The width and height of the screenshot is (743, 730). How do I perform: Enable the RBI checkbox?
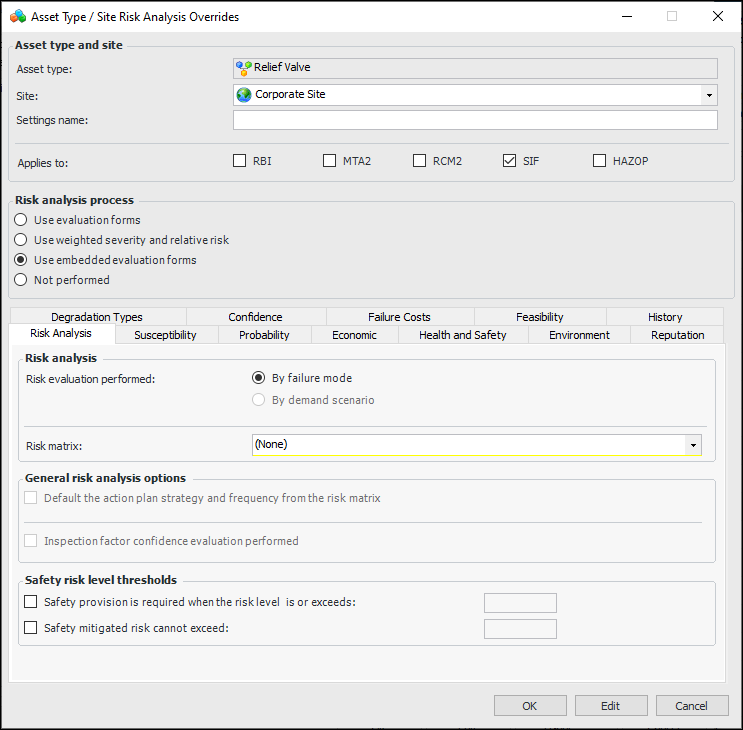coord(239,160)
